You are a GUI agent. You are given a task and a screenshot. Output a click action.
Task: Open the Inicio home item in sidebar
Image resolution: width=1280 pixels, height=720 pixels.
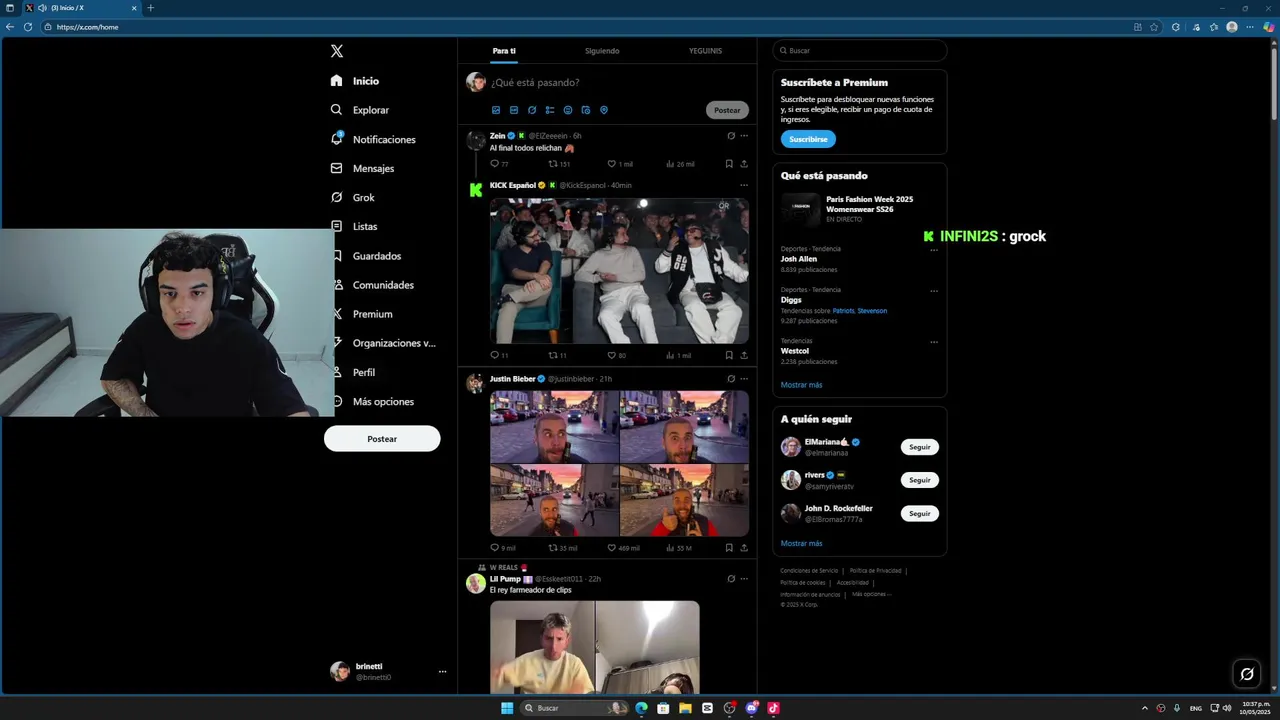click(355, 81)
